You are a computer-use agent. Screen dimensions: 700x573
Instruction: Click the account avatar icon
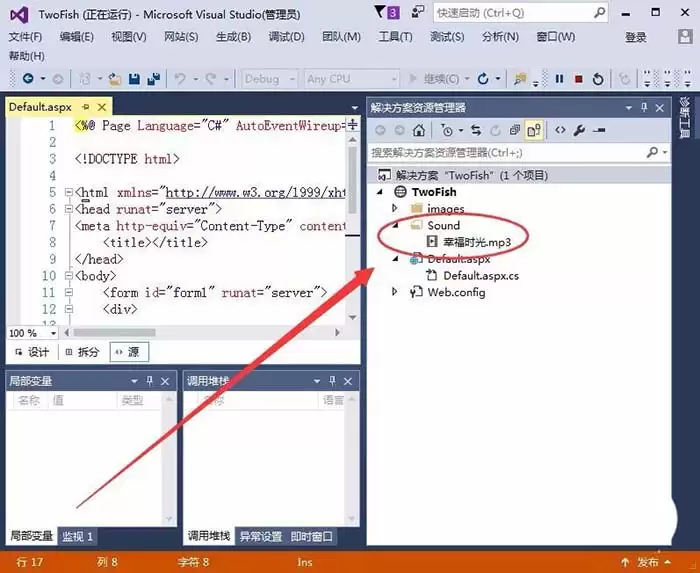coord(685,37)
